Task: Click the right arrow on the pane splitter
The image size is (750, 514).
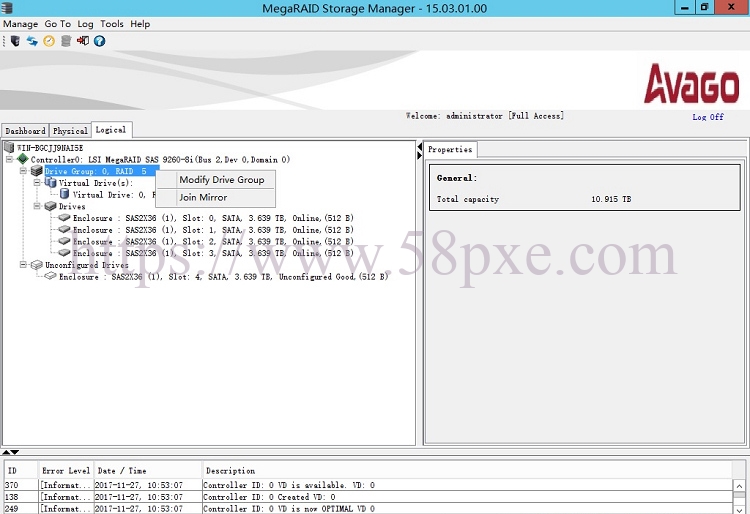Action: (x=419, y=155)
